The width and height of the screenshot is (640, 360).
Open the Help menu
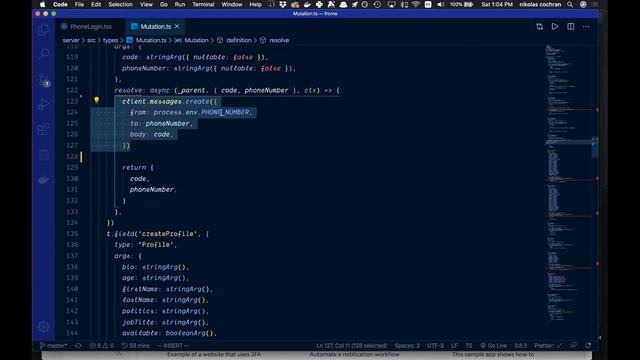pyautogui.click(x=256, y=4)
